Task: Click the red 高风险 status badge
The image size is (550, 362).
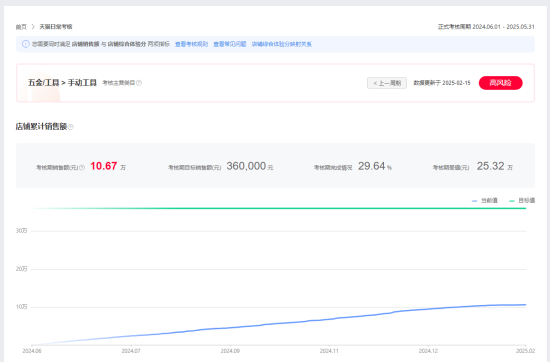Action: [x=501, y=83]
